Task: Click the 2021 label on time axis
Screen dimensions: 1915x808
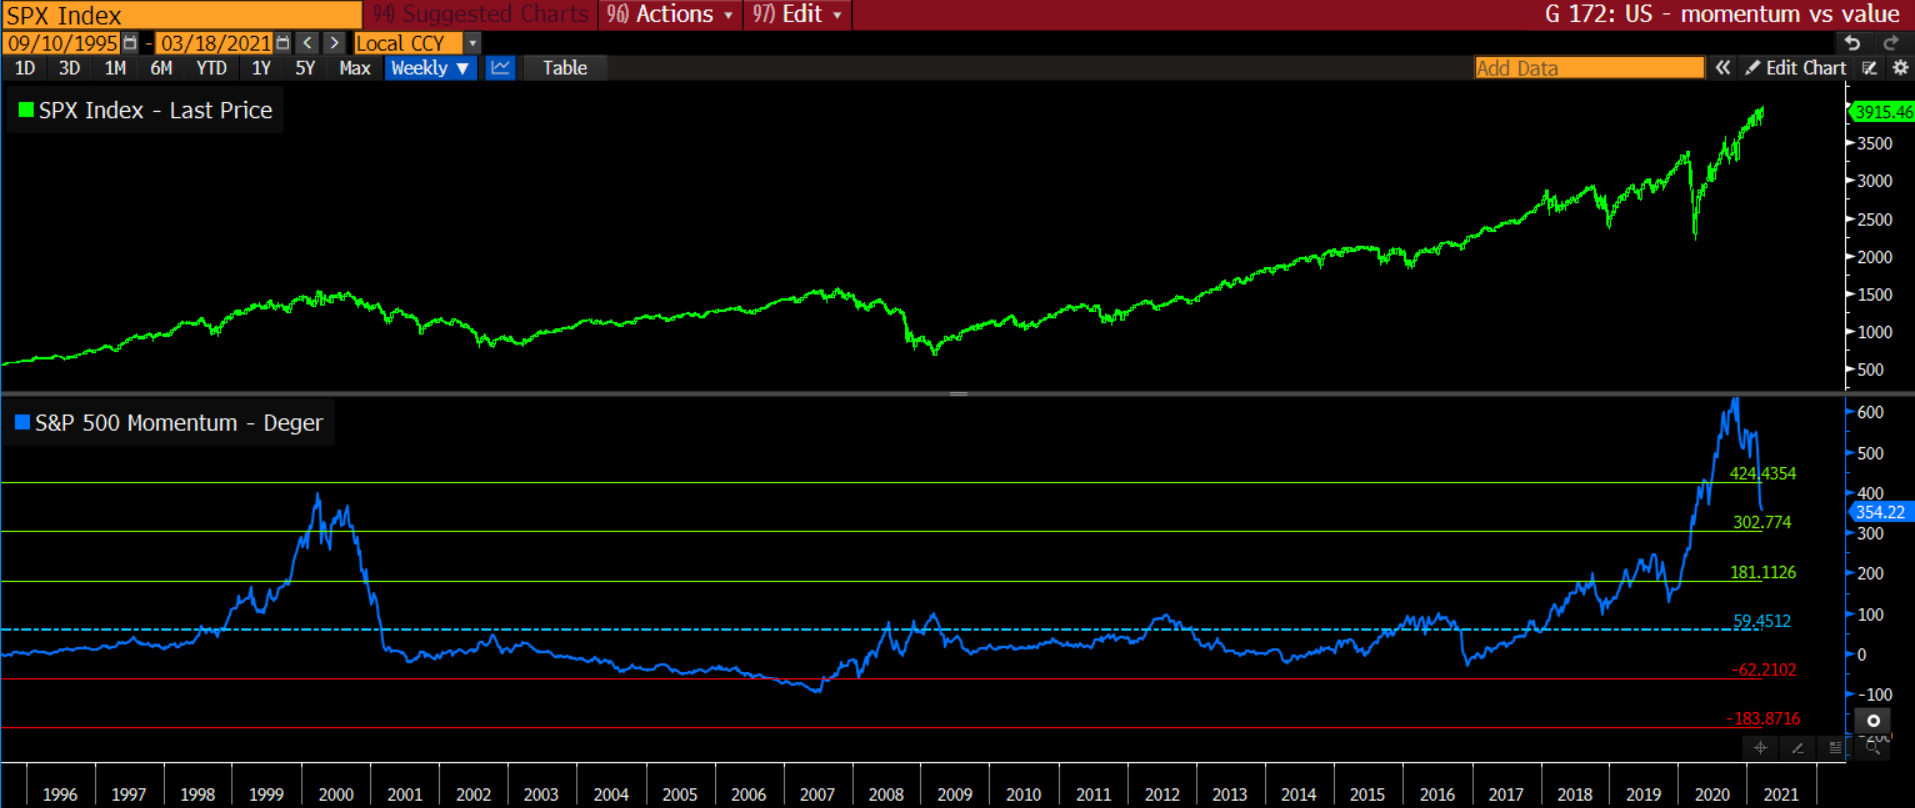Action: click(x=1780, y=794)
